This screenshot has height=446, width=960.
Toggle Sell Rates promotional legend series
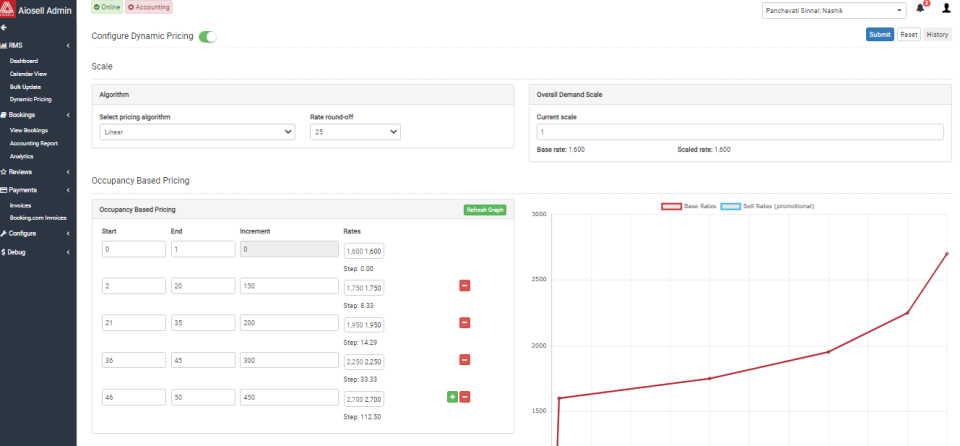[767, 206]
